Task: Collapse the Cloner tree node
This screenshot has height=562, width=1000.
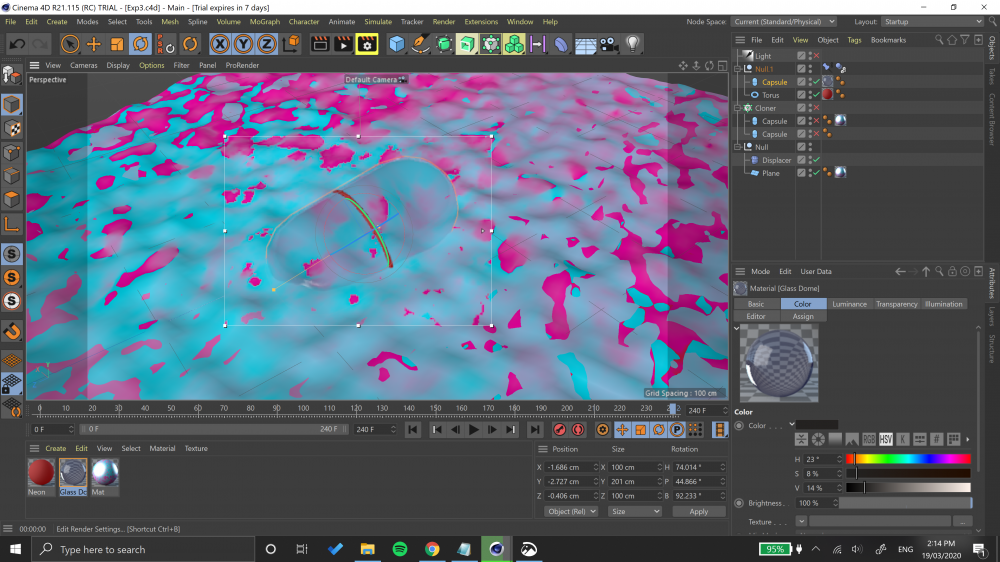Action: (x=738, y=108)
